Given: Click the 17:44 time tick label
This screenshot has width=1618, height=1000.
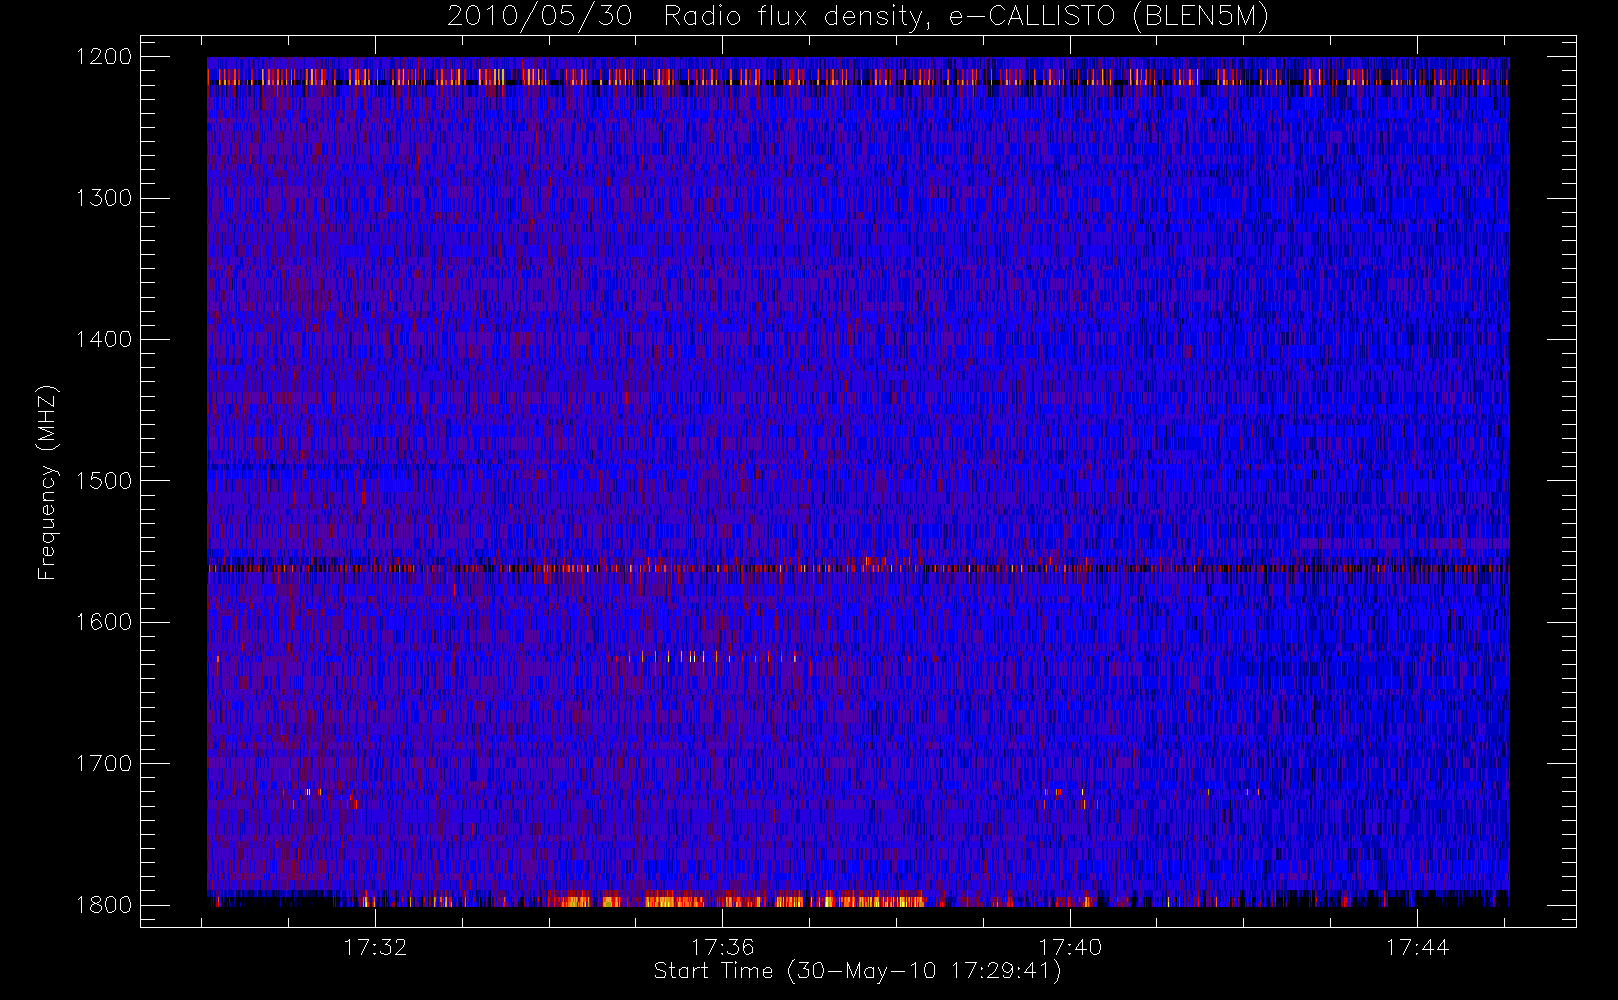Looking at the screenshot, I should pyautogui.click(x=1417, y=947).
